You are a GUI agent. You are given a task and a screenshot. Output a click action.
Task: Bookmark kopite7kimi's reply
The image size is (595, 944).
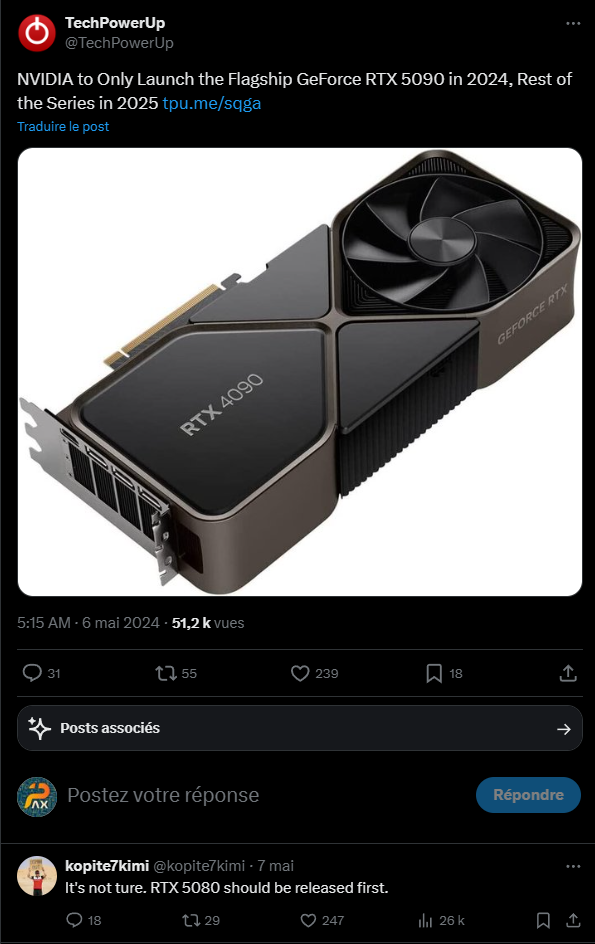tap(543, 920)
